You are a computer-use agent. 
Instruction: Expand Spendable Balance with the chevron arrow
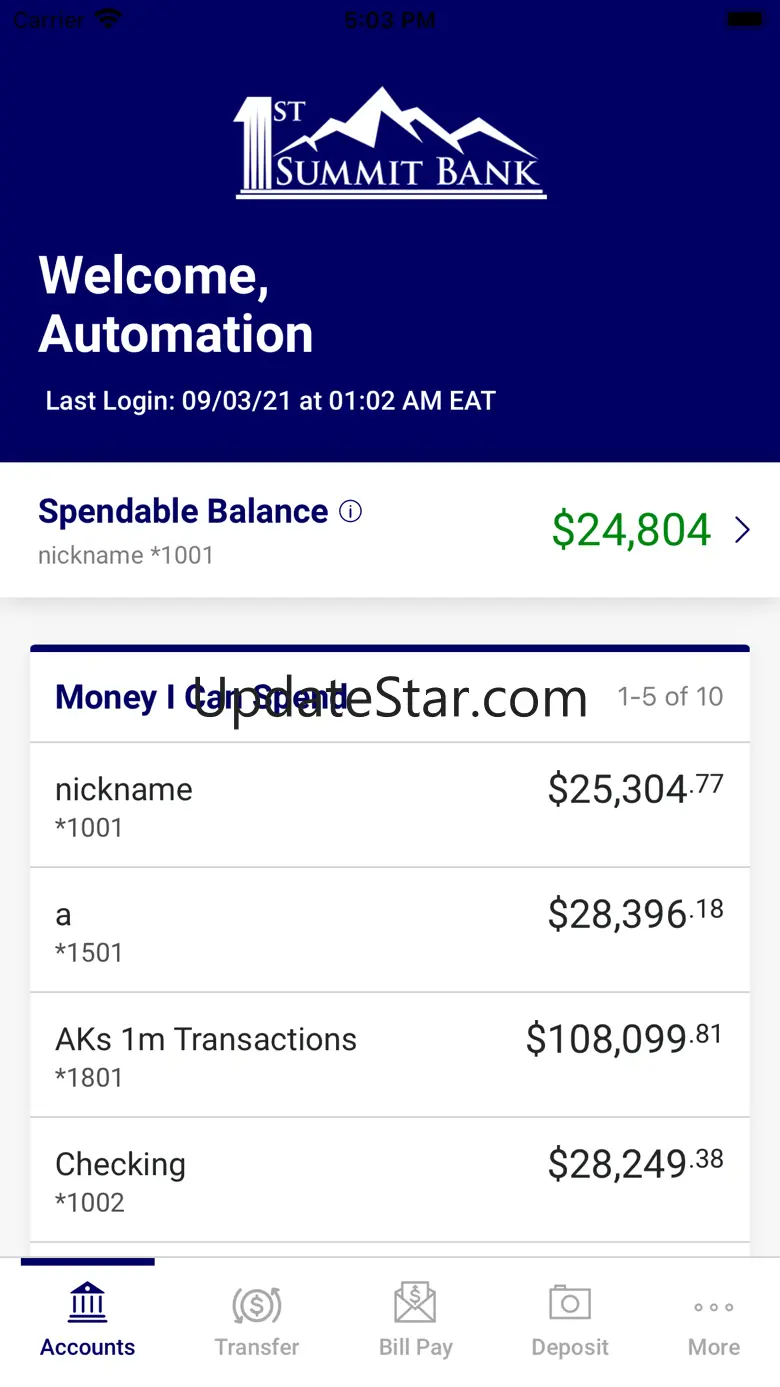click(x=742, y=530)
